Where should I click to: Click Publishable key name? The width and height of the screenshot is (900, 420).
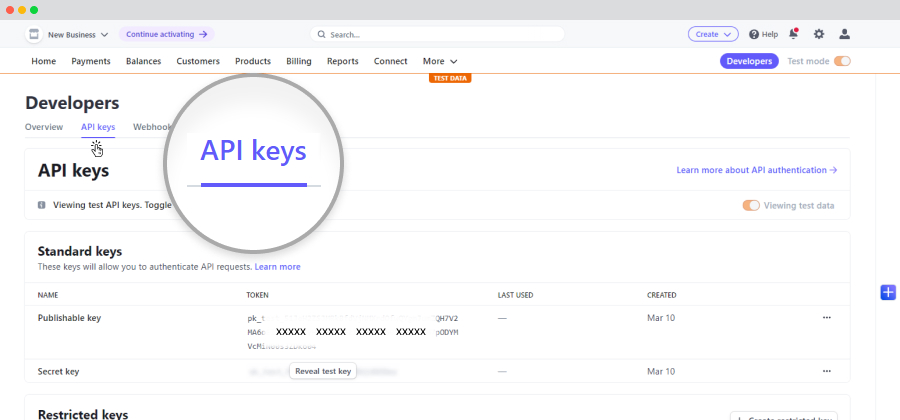point(69,318)
